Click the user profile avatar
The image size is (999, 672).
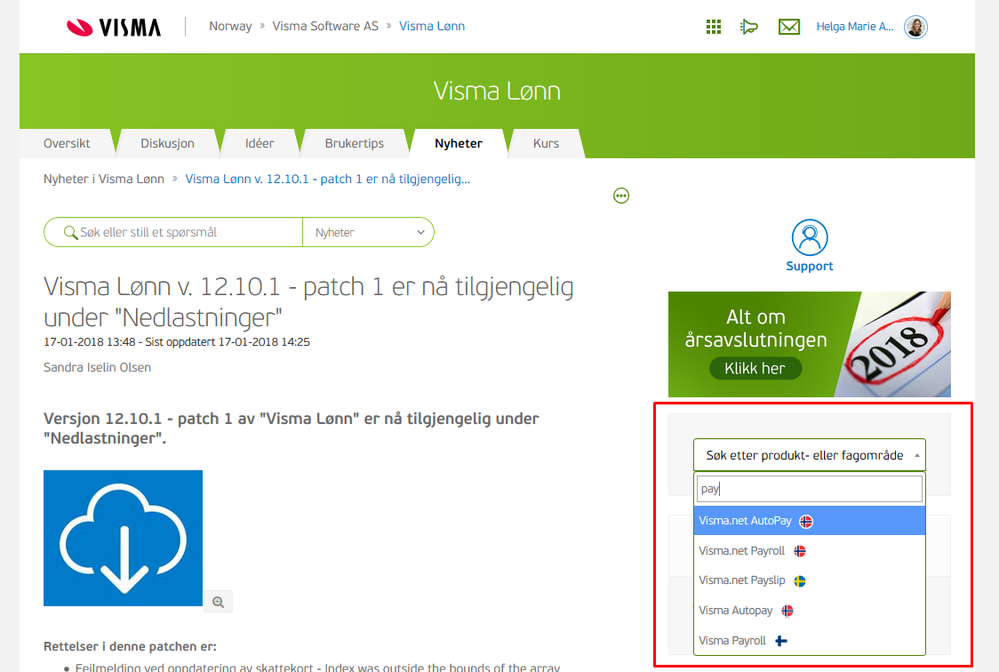point(916,27)
